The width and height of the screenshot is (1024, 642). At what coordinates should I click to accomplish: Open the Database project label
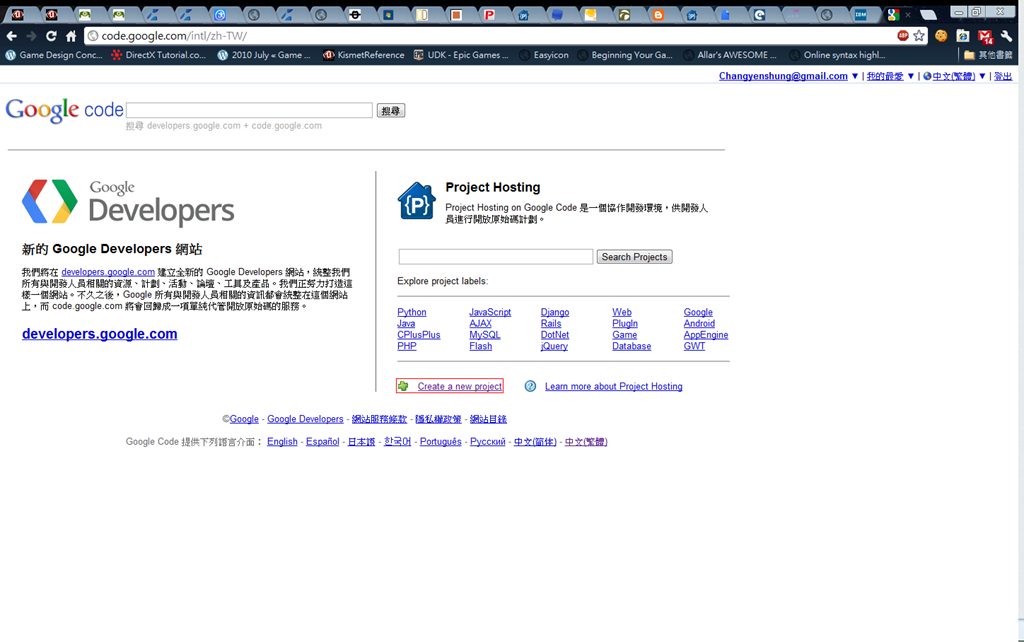point(632,346)
